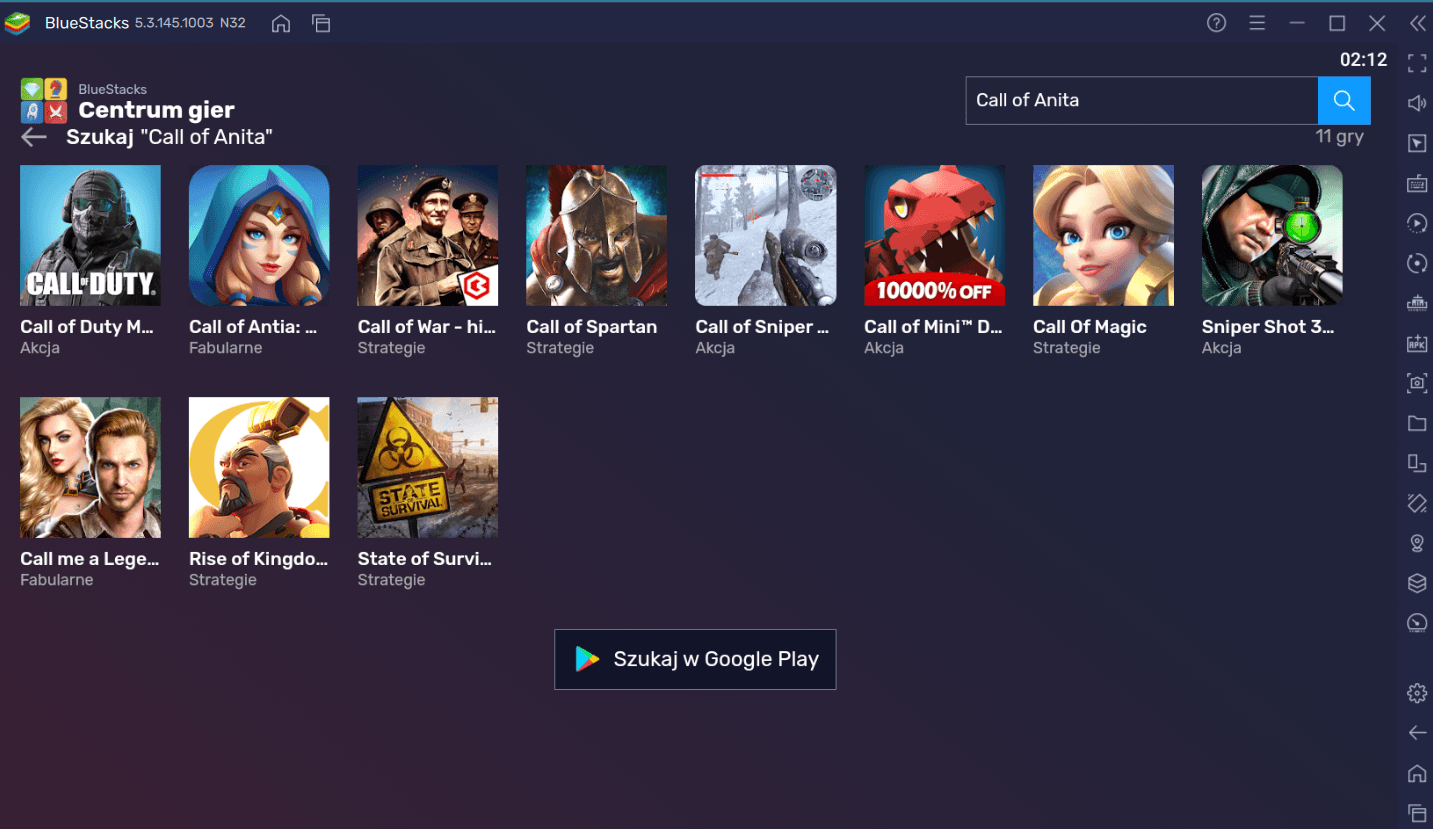
Task: Click the Call of Antia: ... title text
Action: (253, 327)
